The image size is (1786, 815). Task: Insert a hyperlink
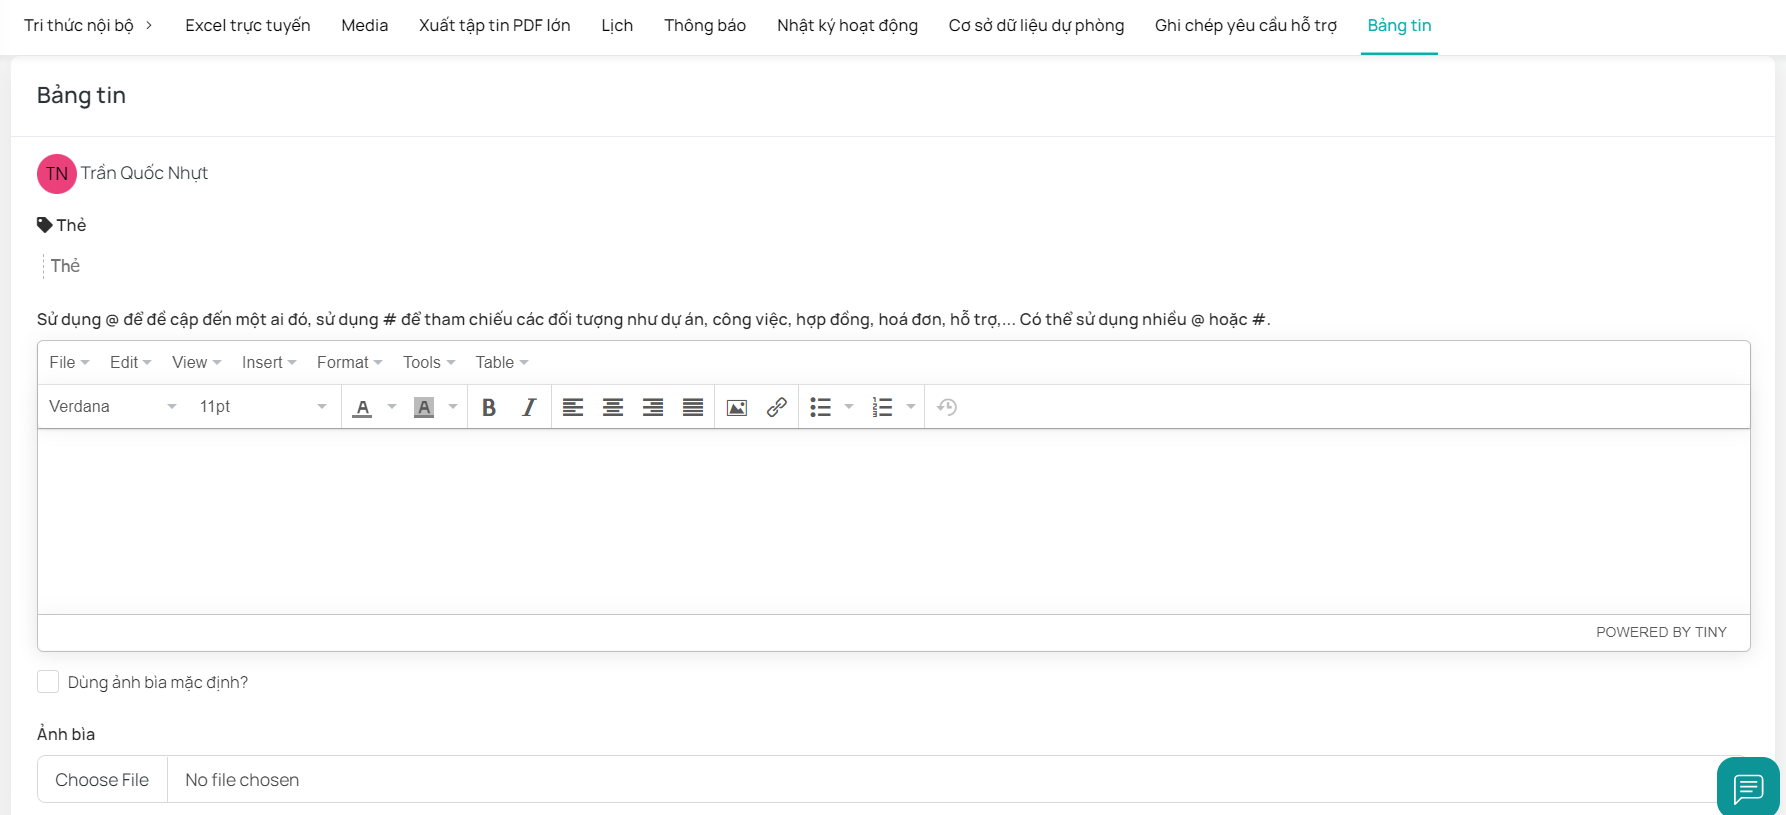click(777, 407)
